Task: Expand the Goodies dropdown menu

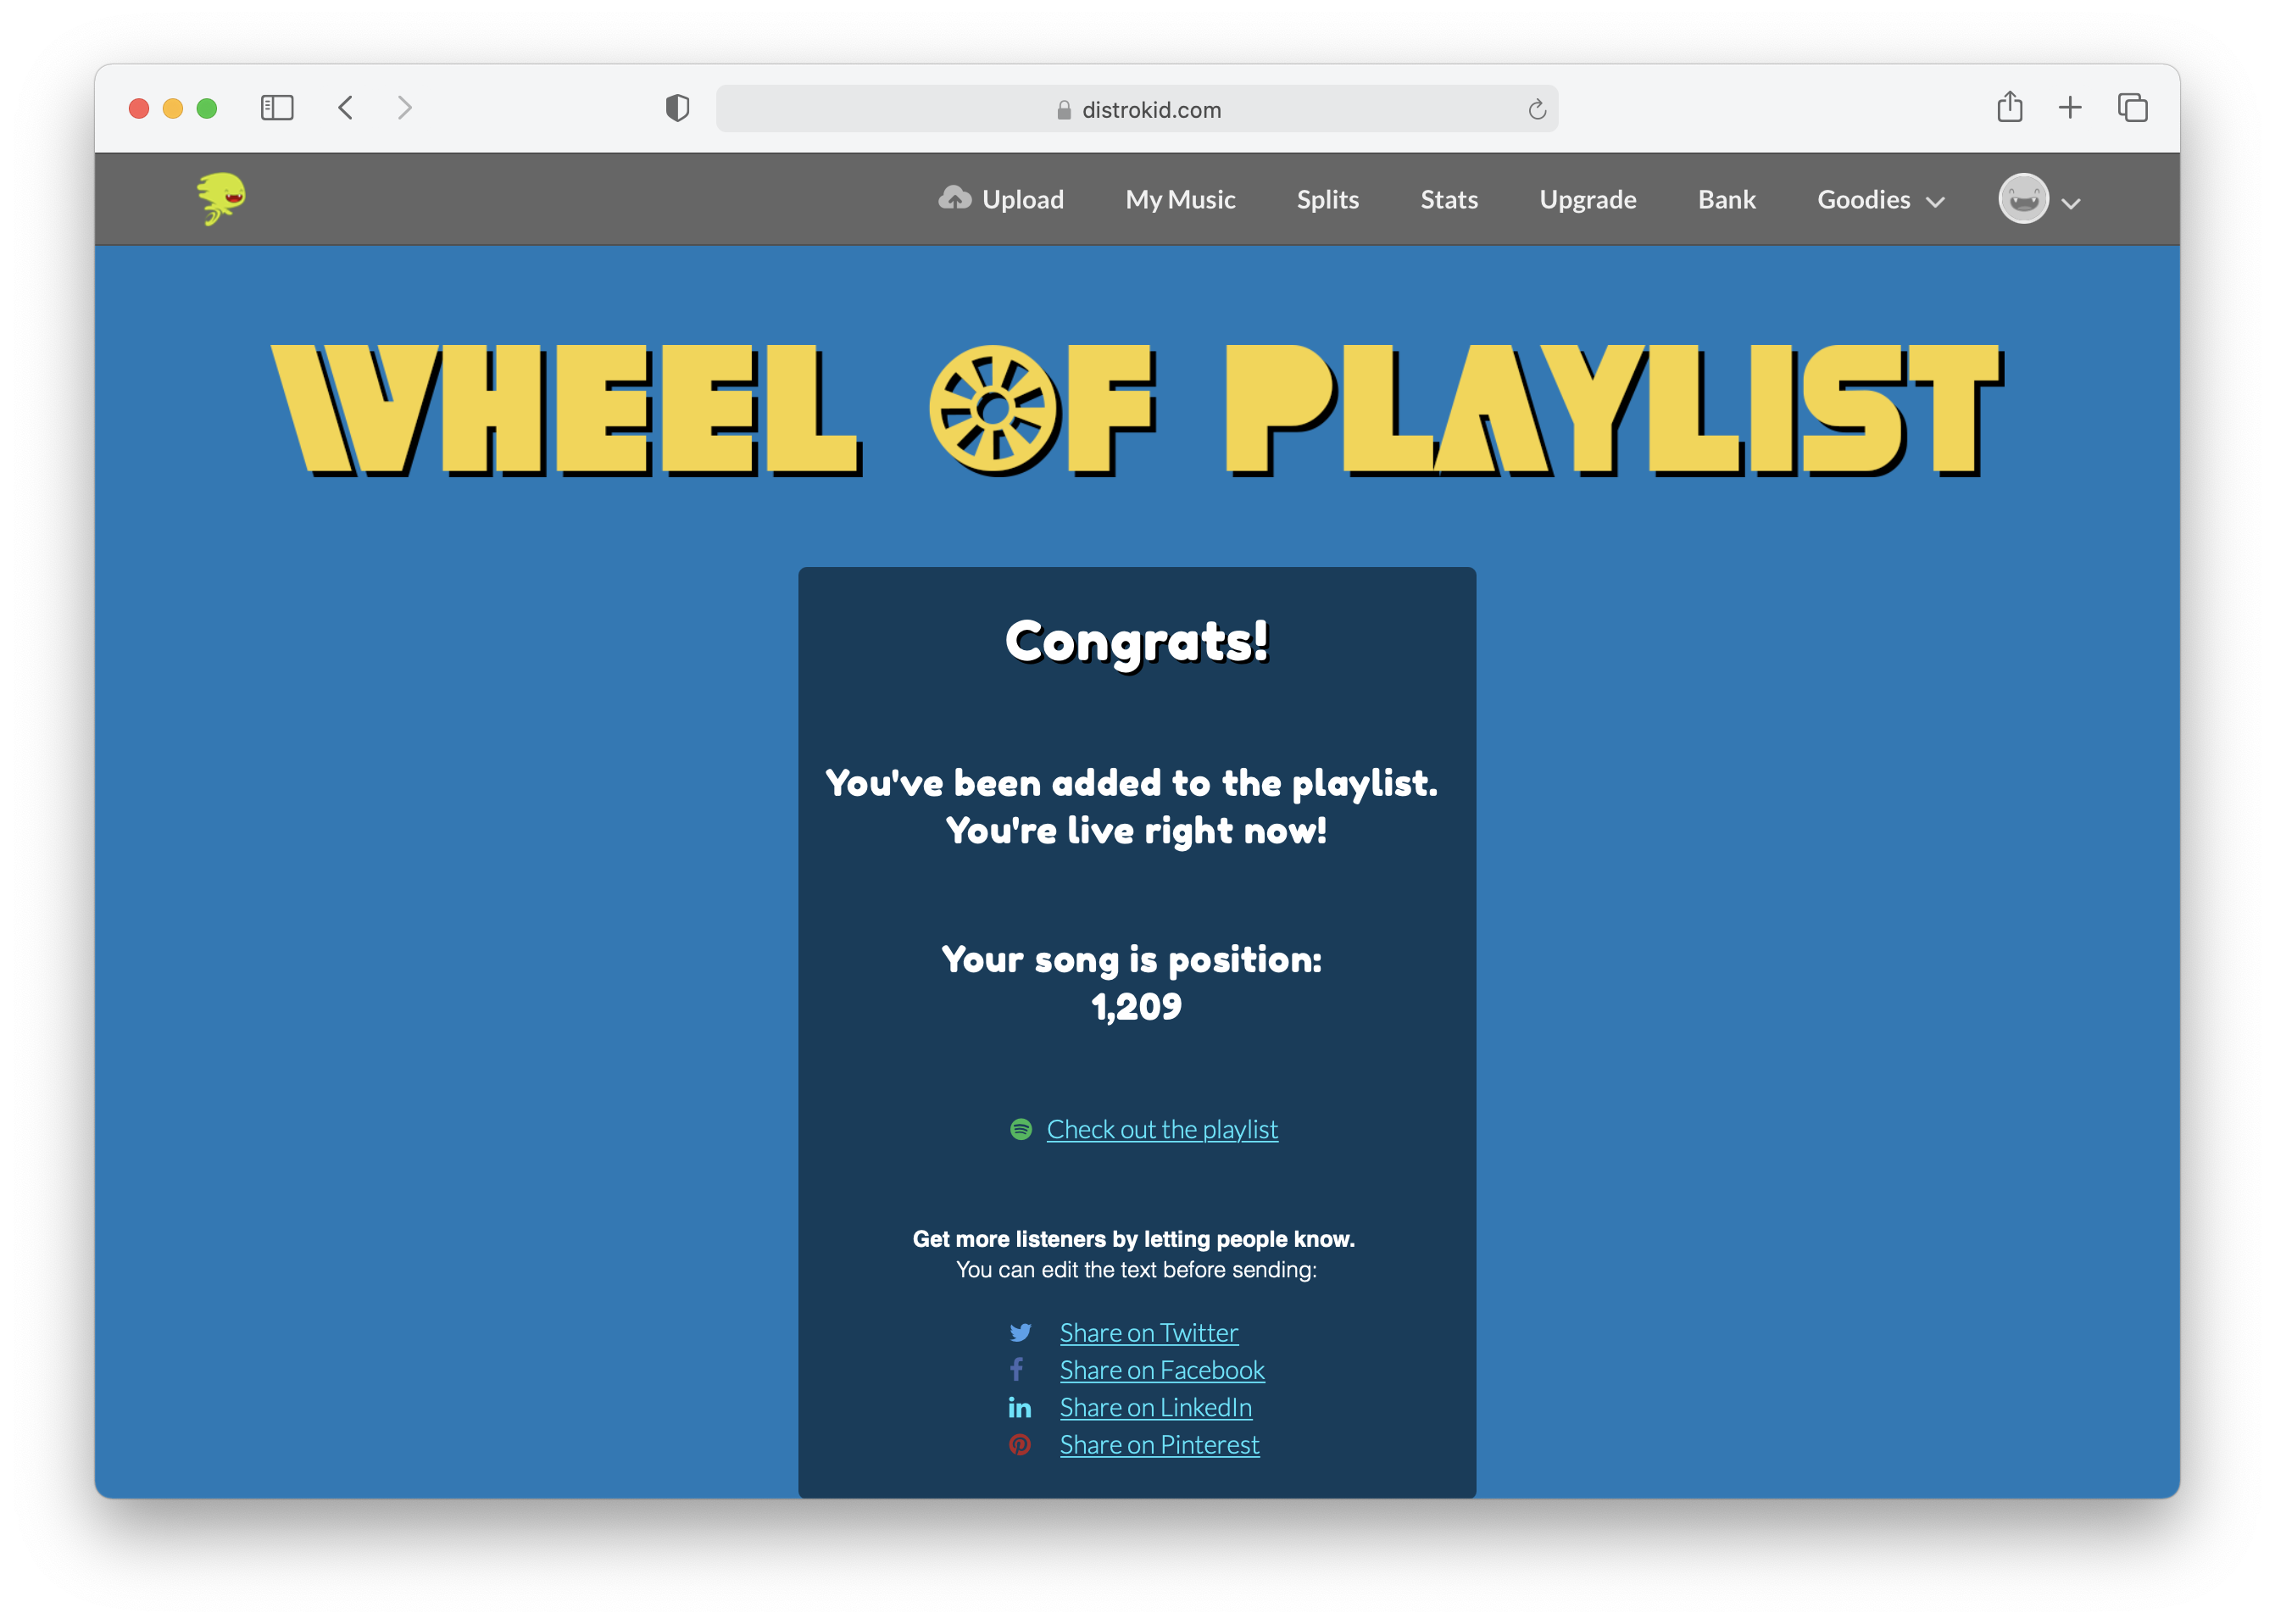Action: point(1879,200)
